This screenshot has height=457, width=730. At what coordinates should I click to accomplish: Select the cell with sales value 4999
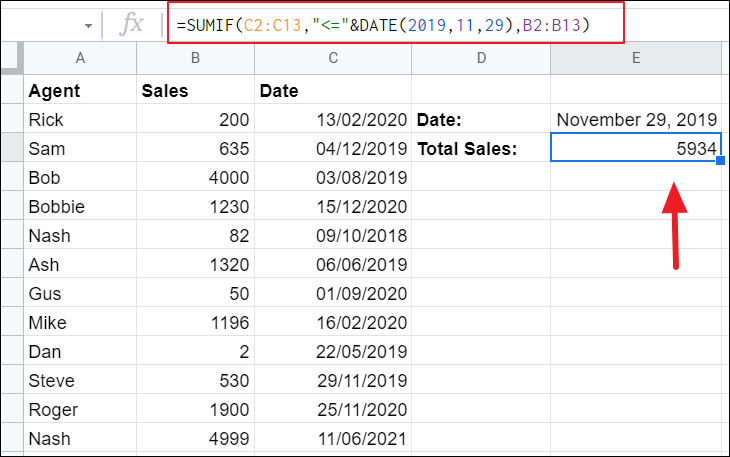tap(195, 439)
